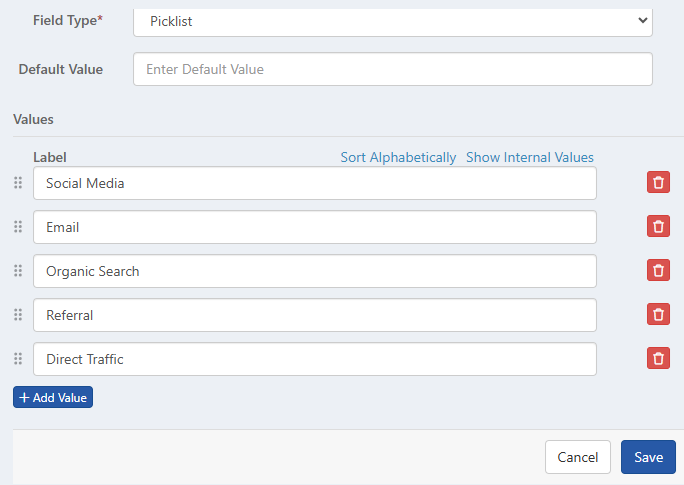The image size is (684, 485).
Task: Delete the Referral picklist value
Action: [658, 314]
